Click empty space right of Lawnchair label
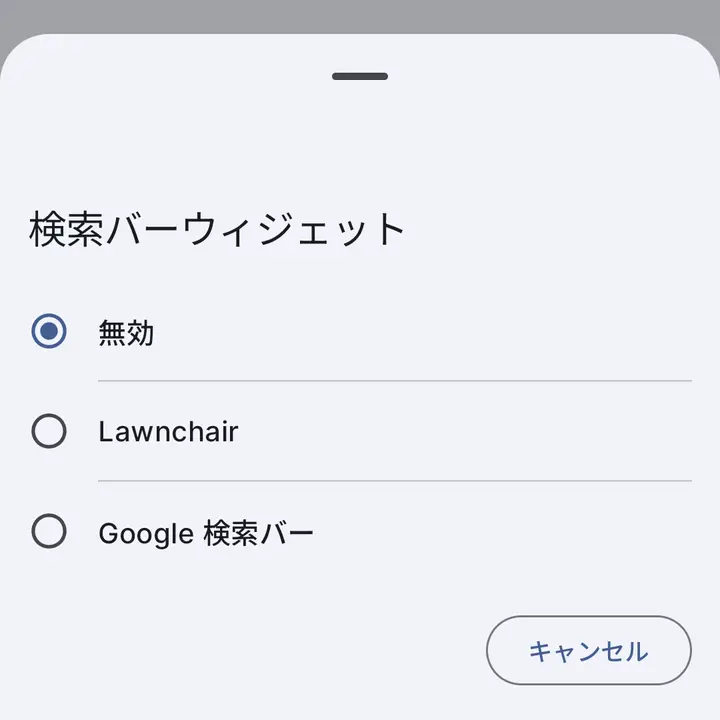Viewport: 720px width, 720px height. [x=464, y=431]
